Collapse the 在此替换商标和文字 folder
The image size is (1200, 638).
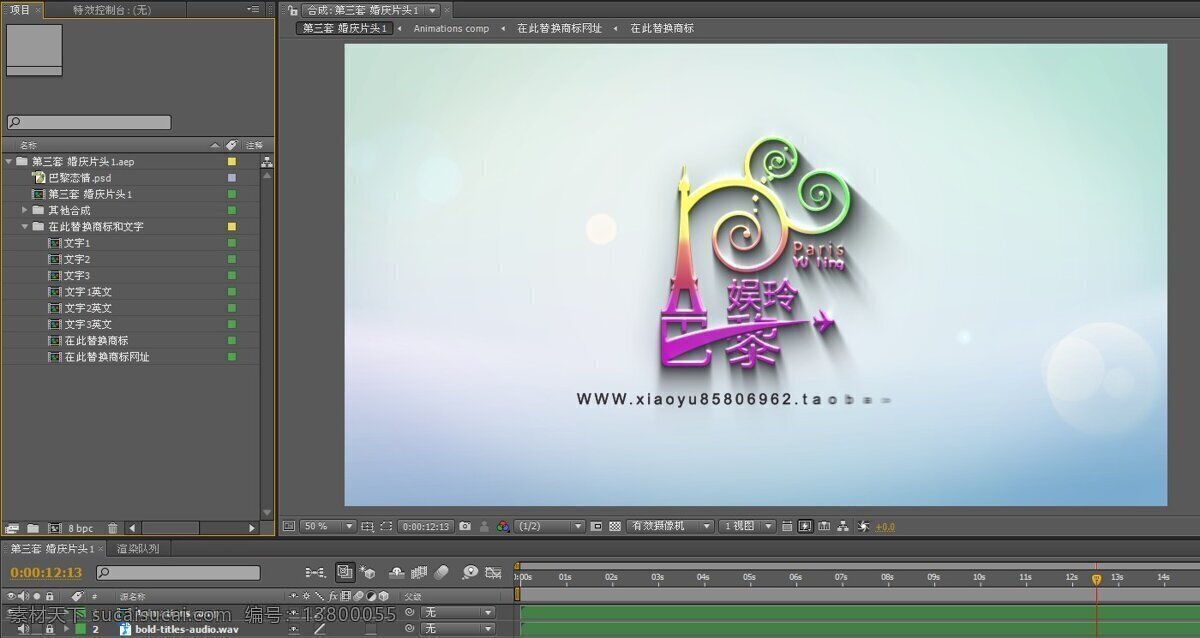coord(25,227)
